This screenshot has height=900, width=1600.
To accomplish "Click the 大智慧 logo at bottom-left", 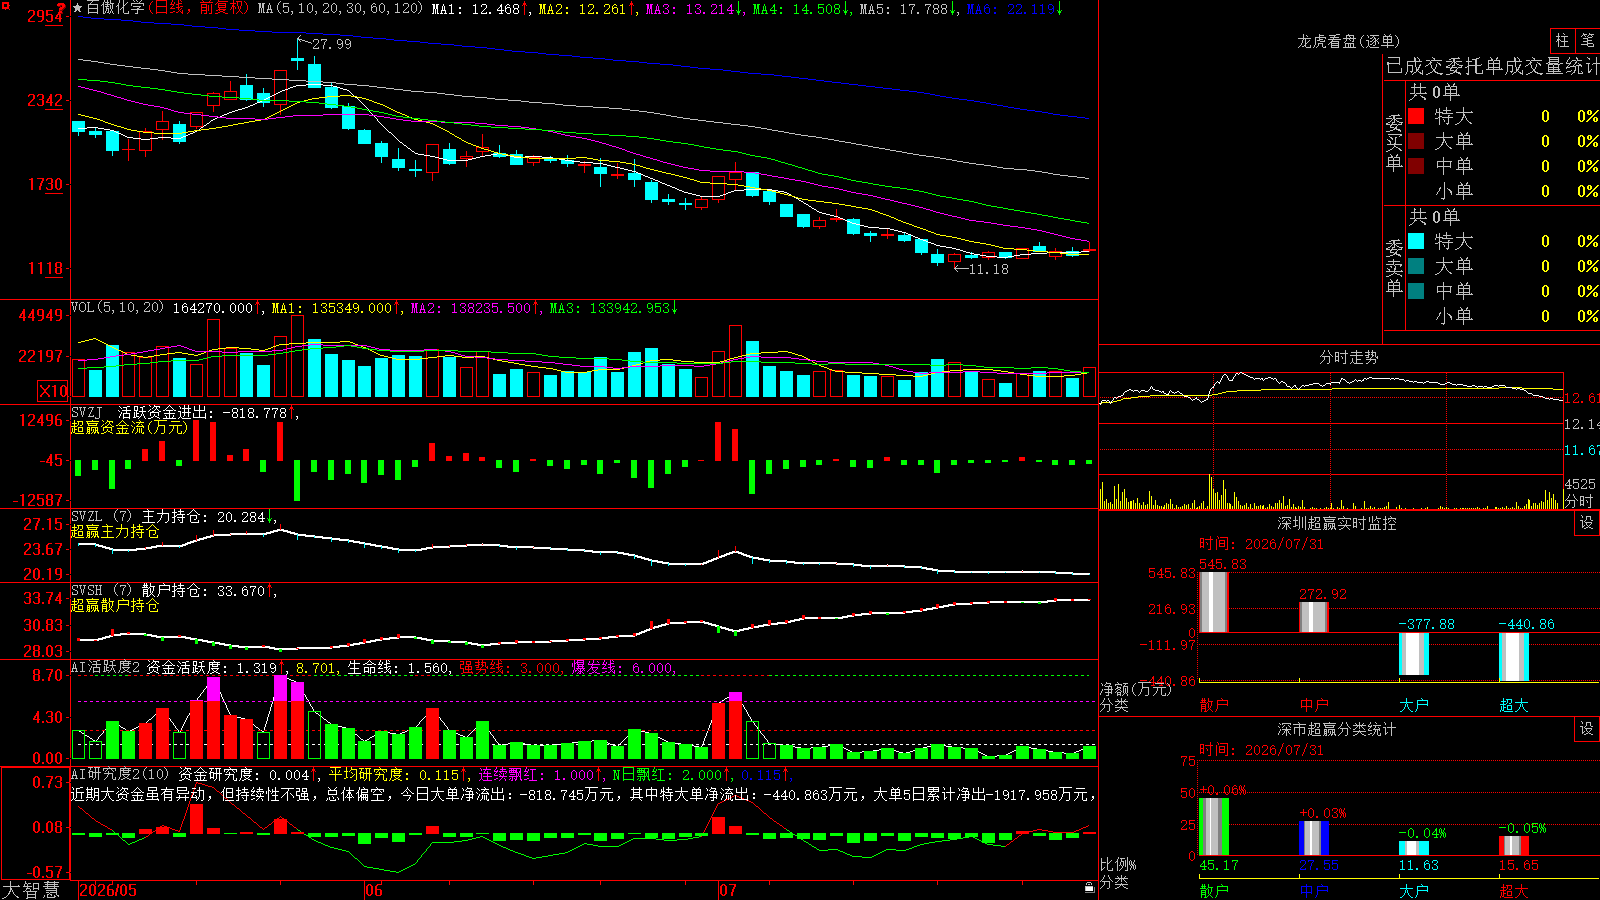I will (31, 890).
